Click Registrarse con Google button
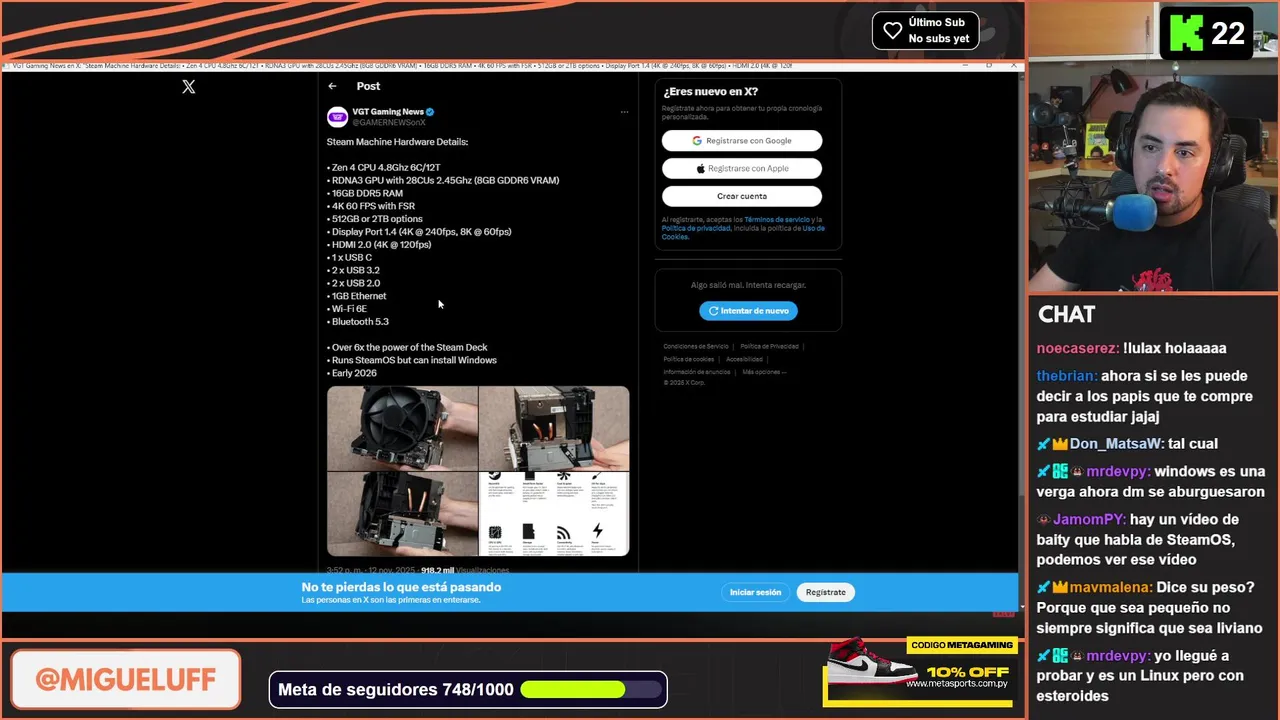This screenshot has height=720, width=1280. point(742,141)
